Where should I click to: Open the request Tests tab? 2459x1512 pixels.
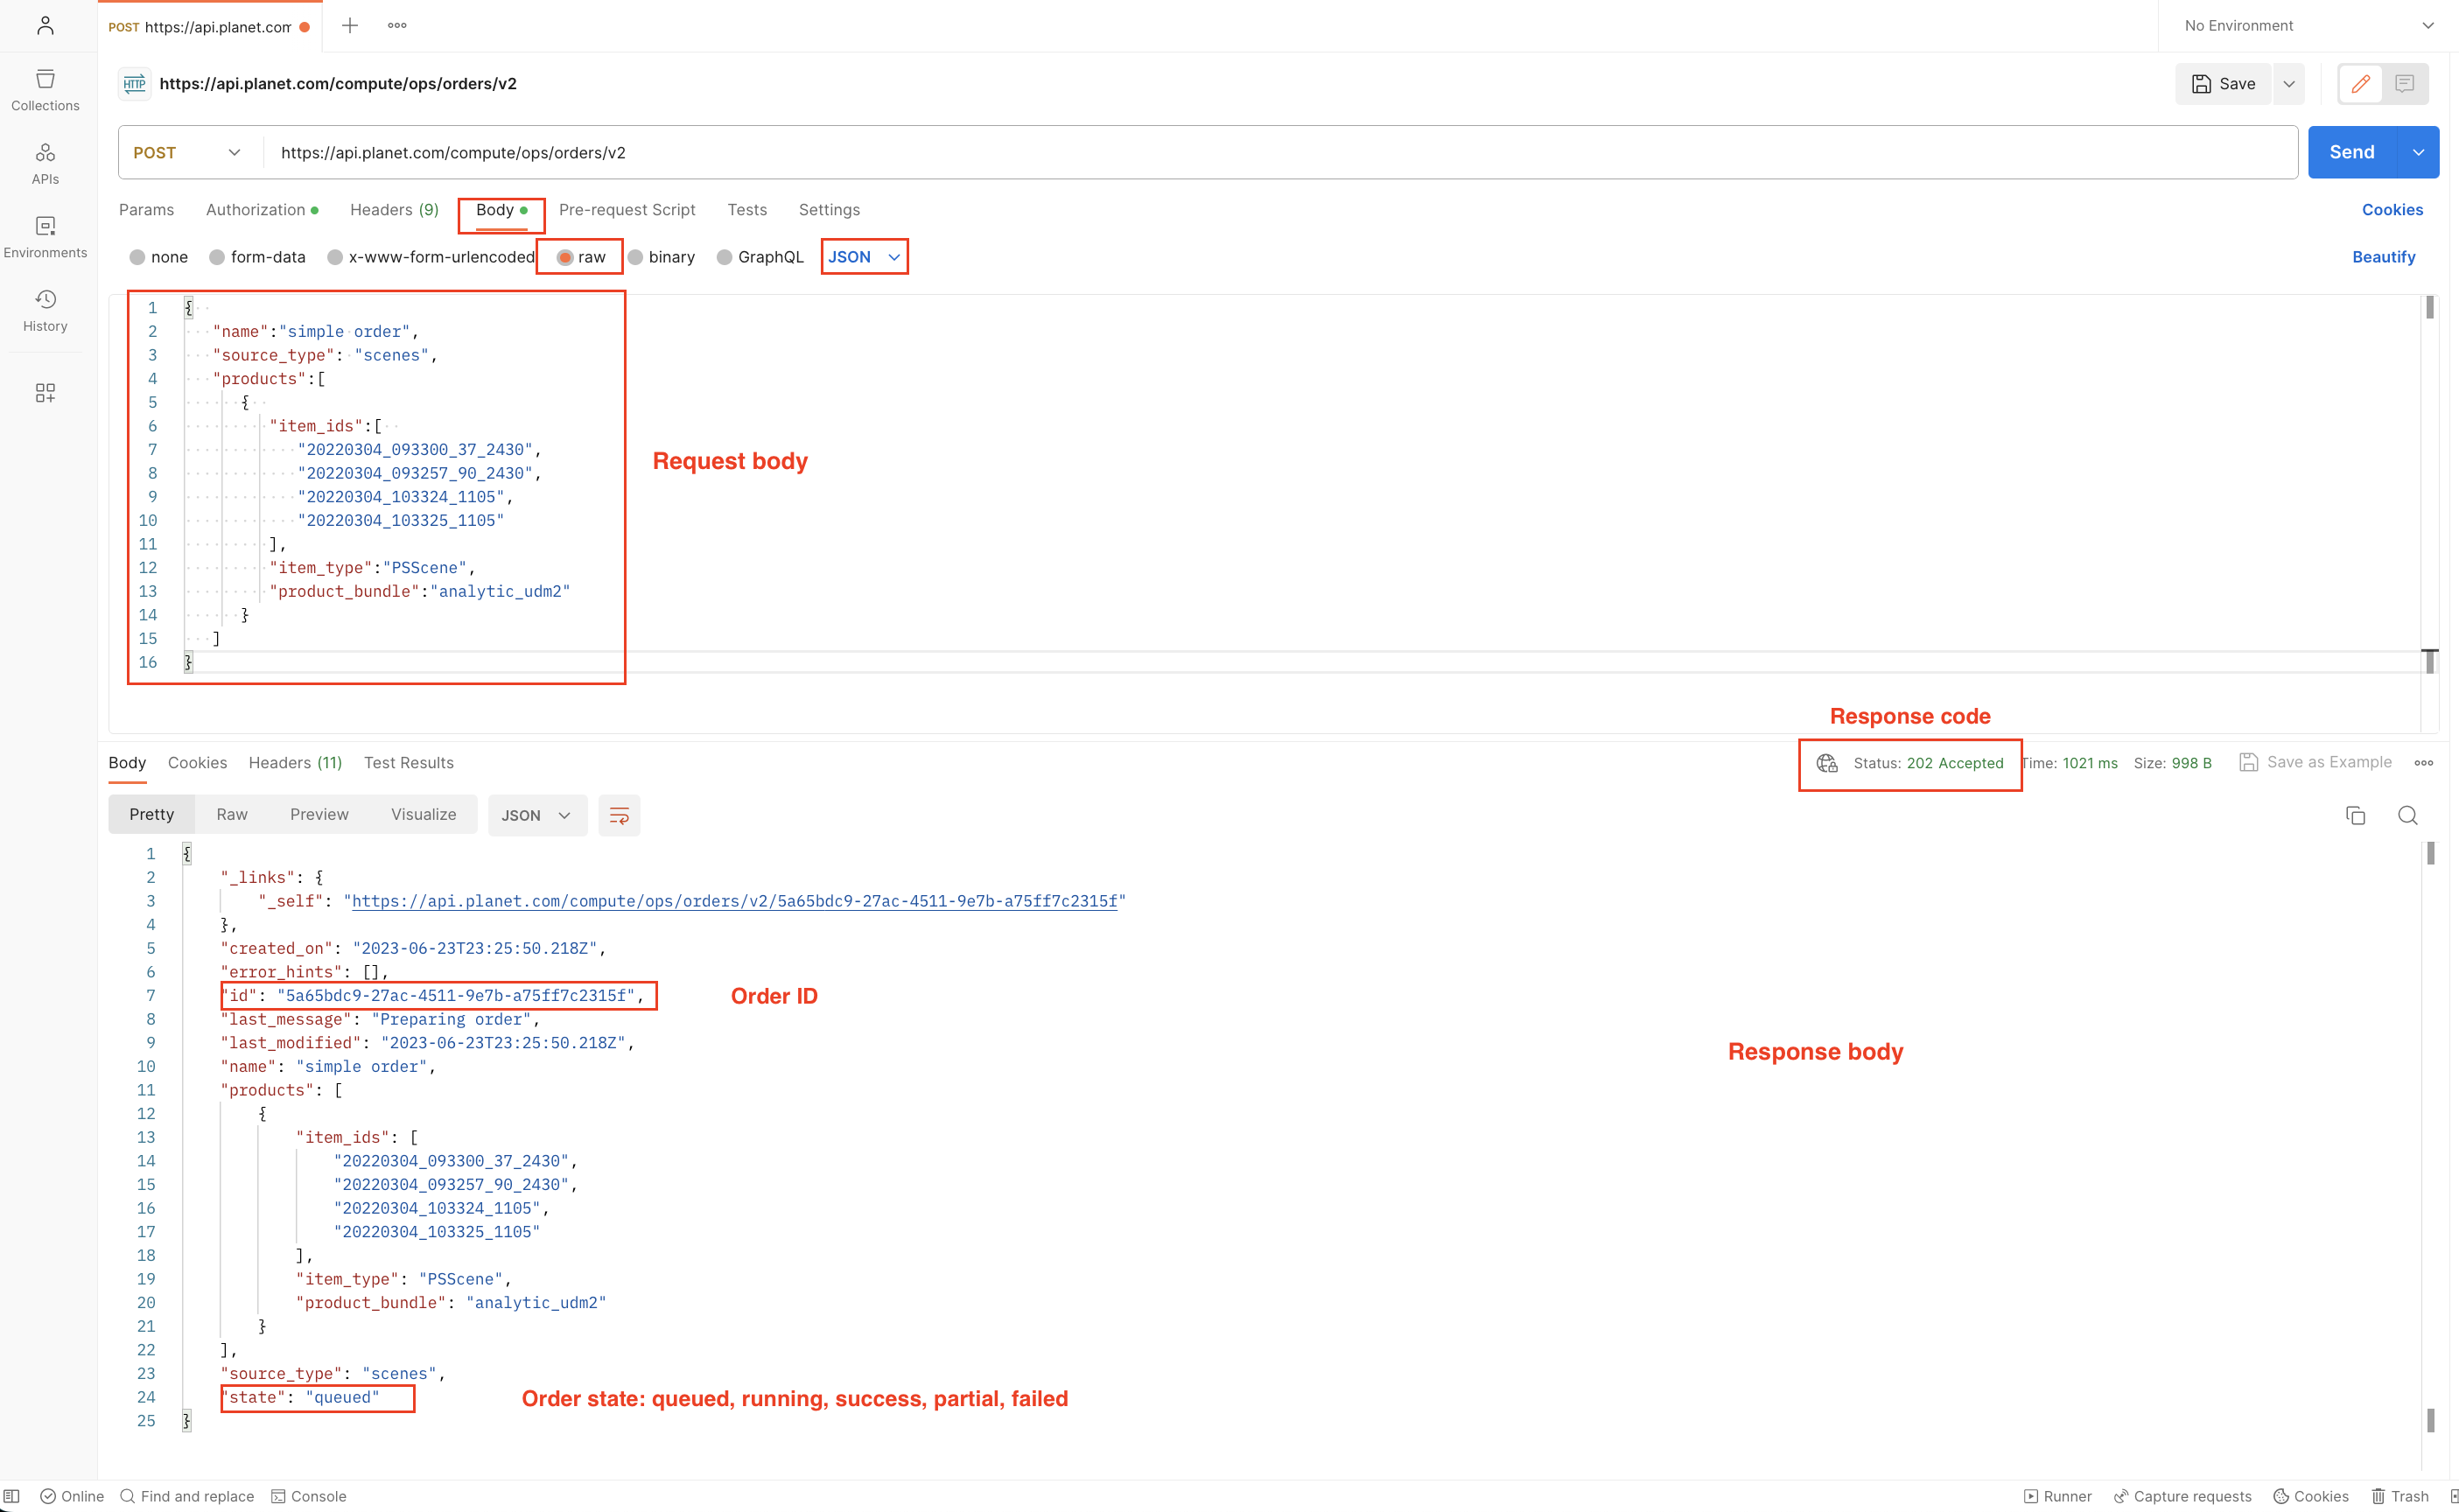point(747,210)
